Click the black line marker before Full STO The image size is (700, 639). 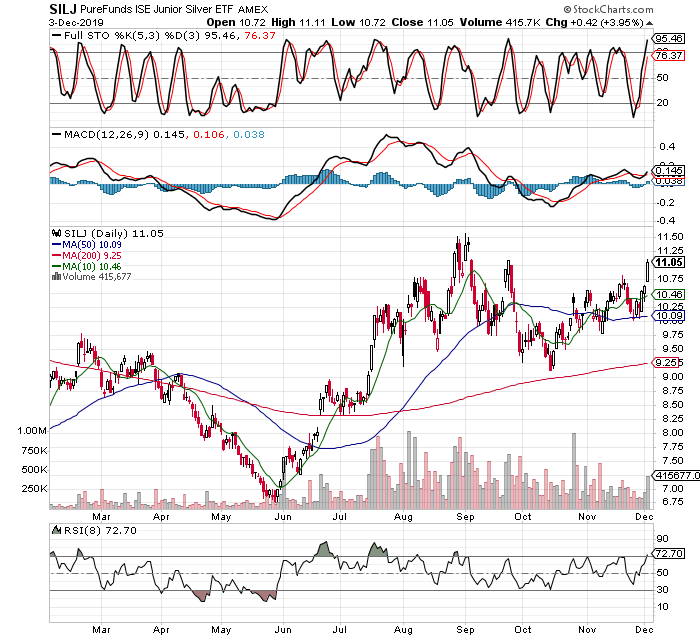coord(57,35)
